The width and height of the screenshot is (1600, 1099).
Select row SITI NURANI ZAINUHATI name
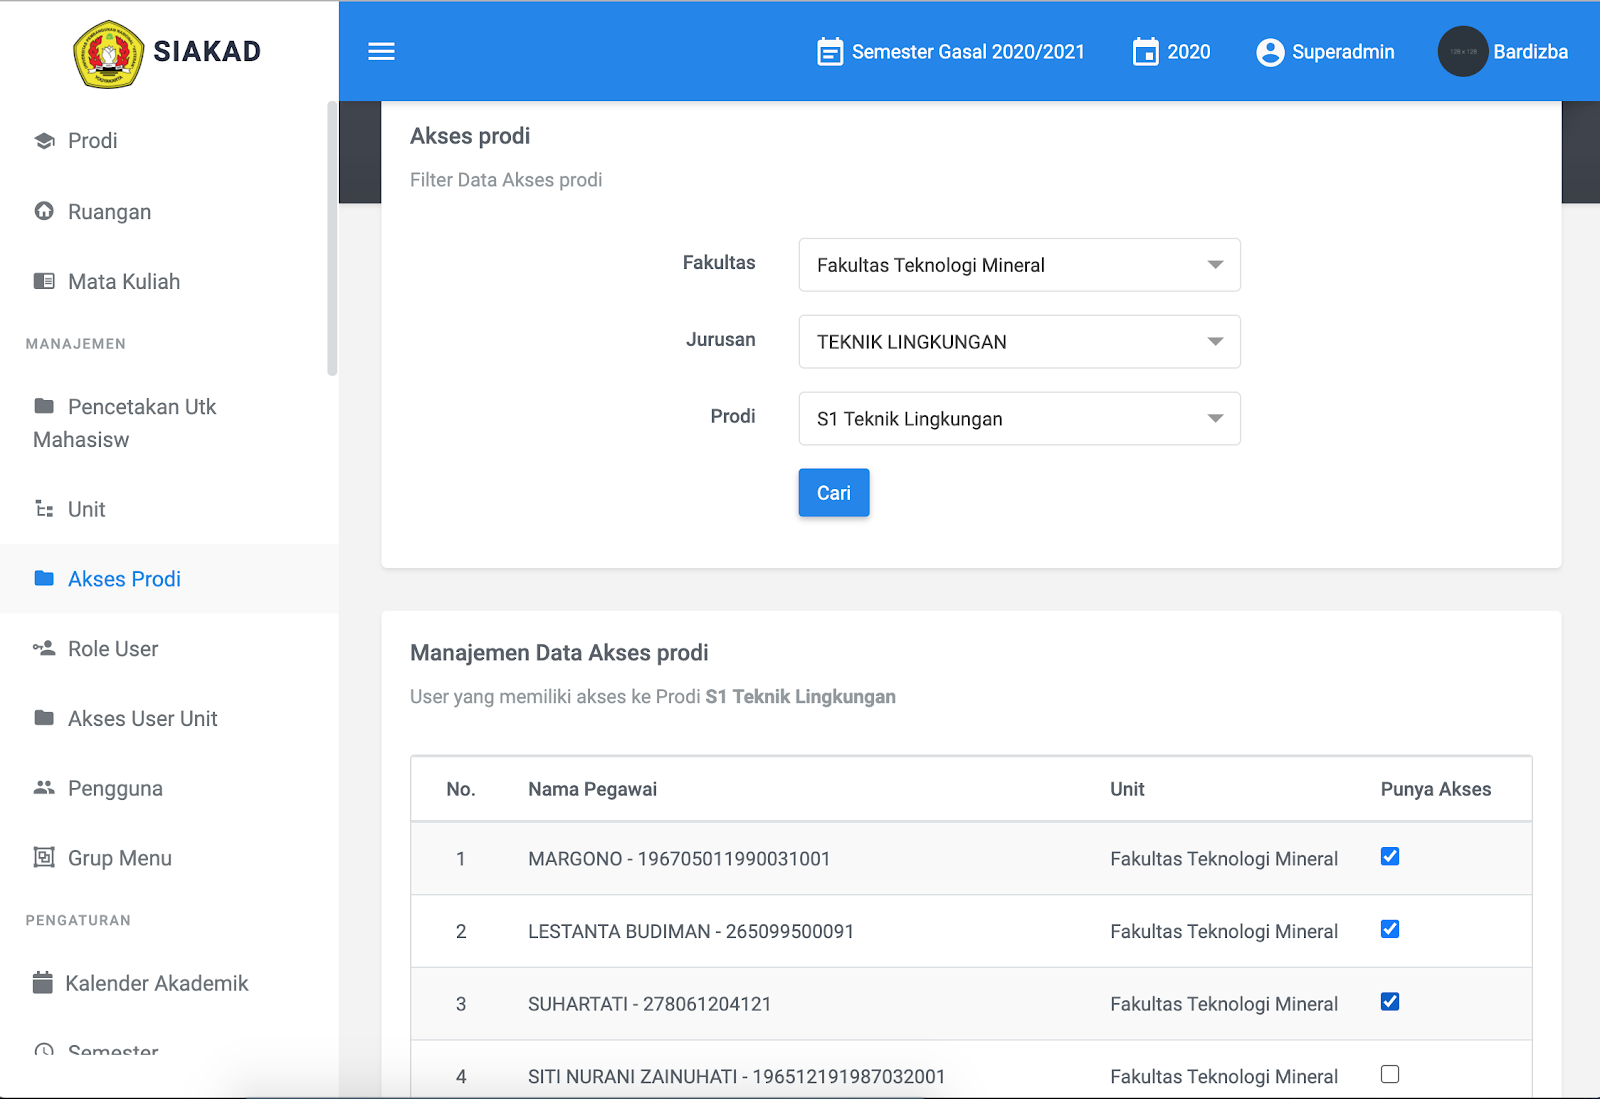tap(737, 1077)
